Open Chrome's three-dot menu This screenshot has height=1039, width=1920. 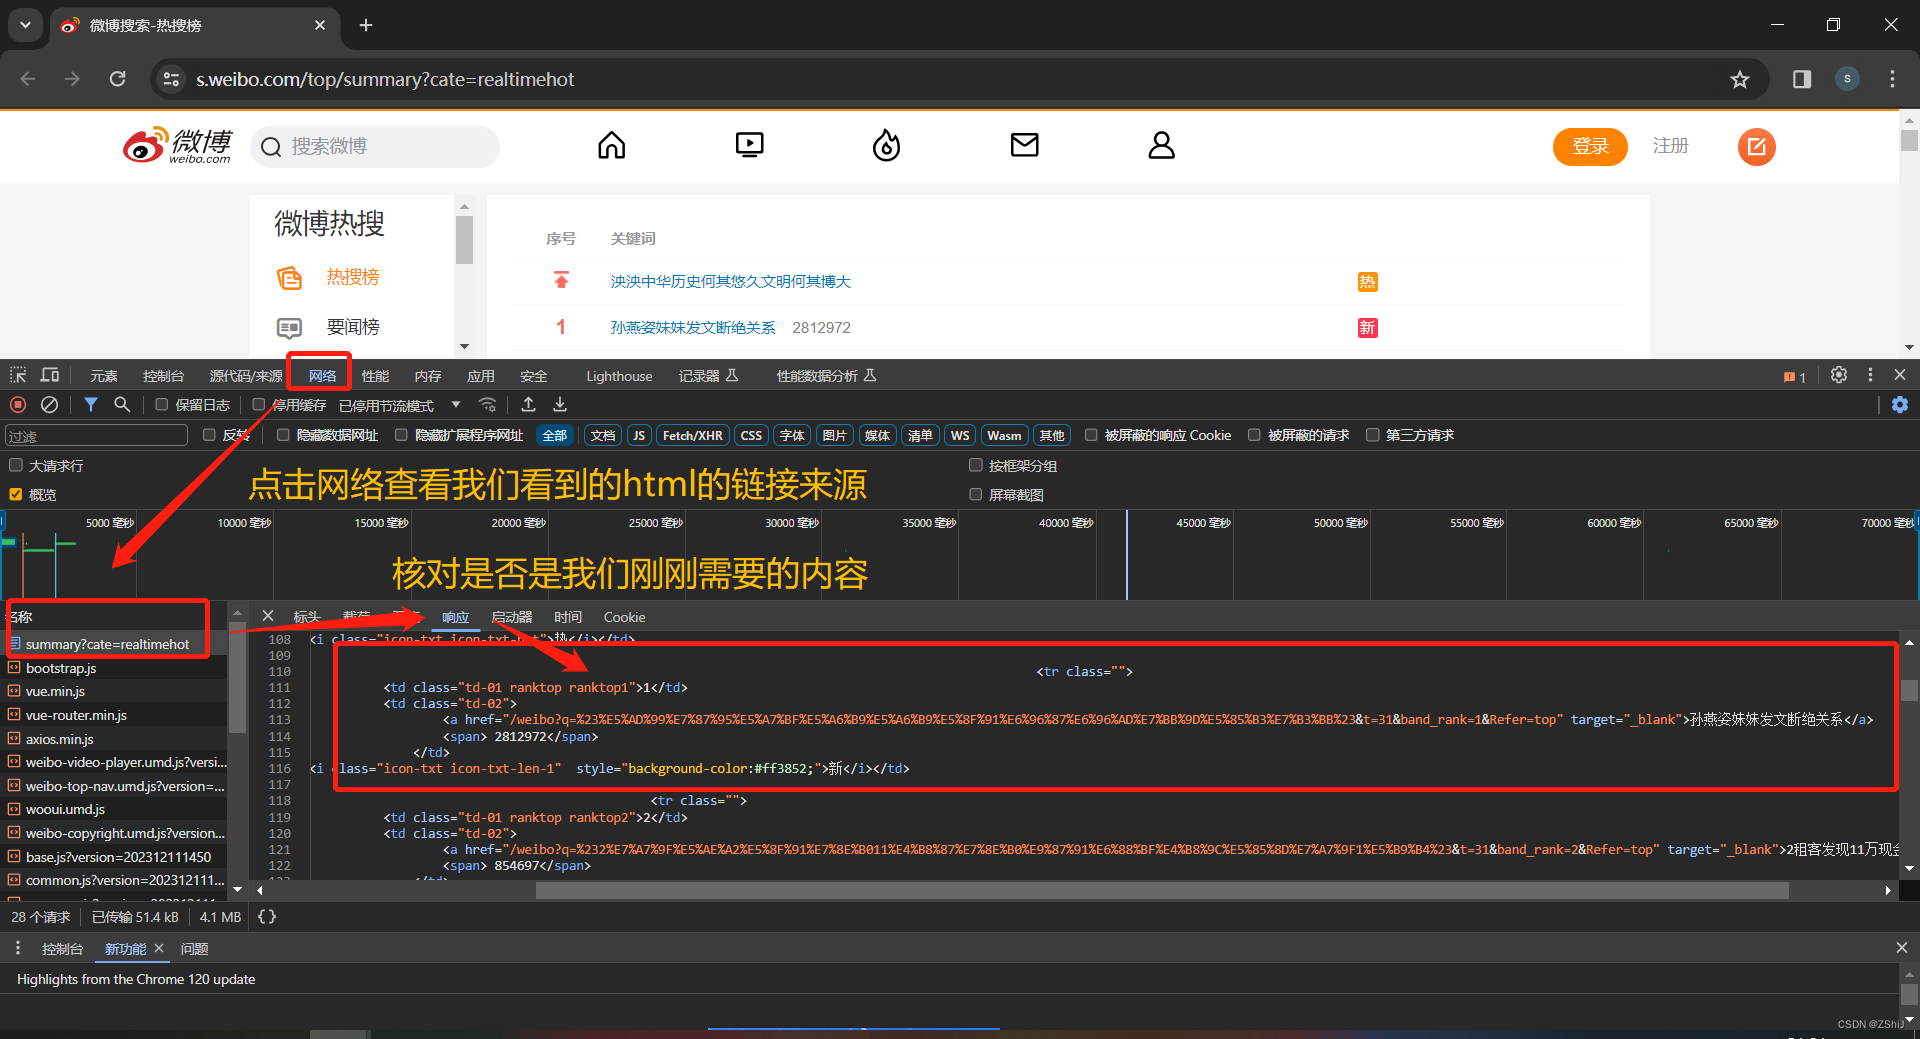1892,79
